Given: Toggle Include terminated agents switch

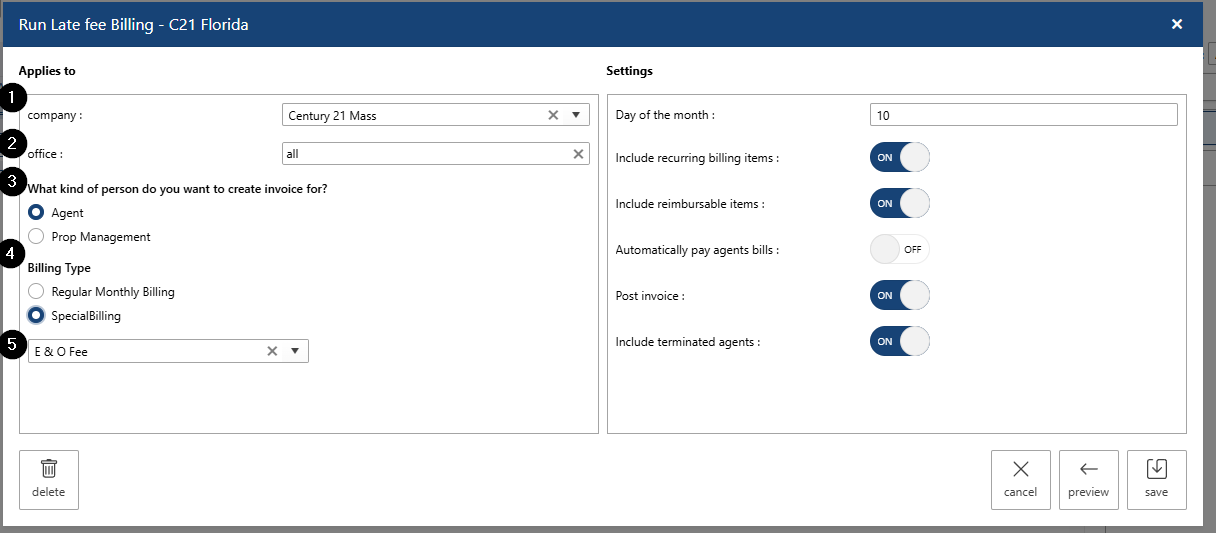Looking at the screenshot, I should [x=899, y=342].
